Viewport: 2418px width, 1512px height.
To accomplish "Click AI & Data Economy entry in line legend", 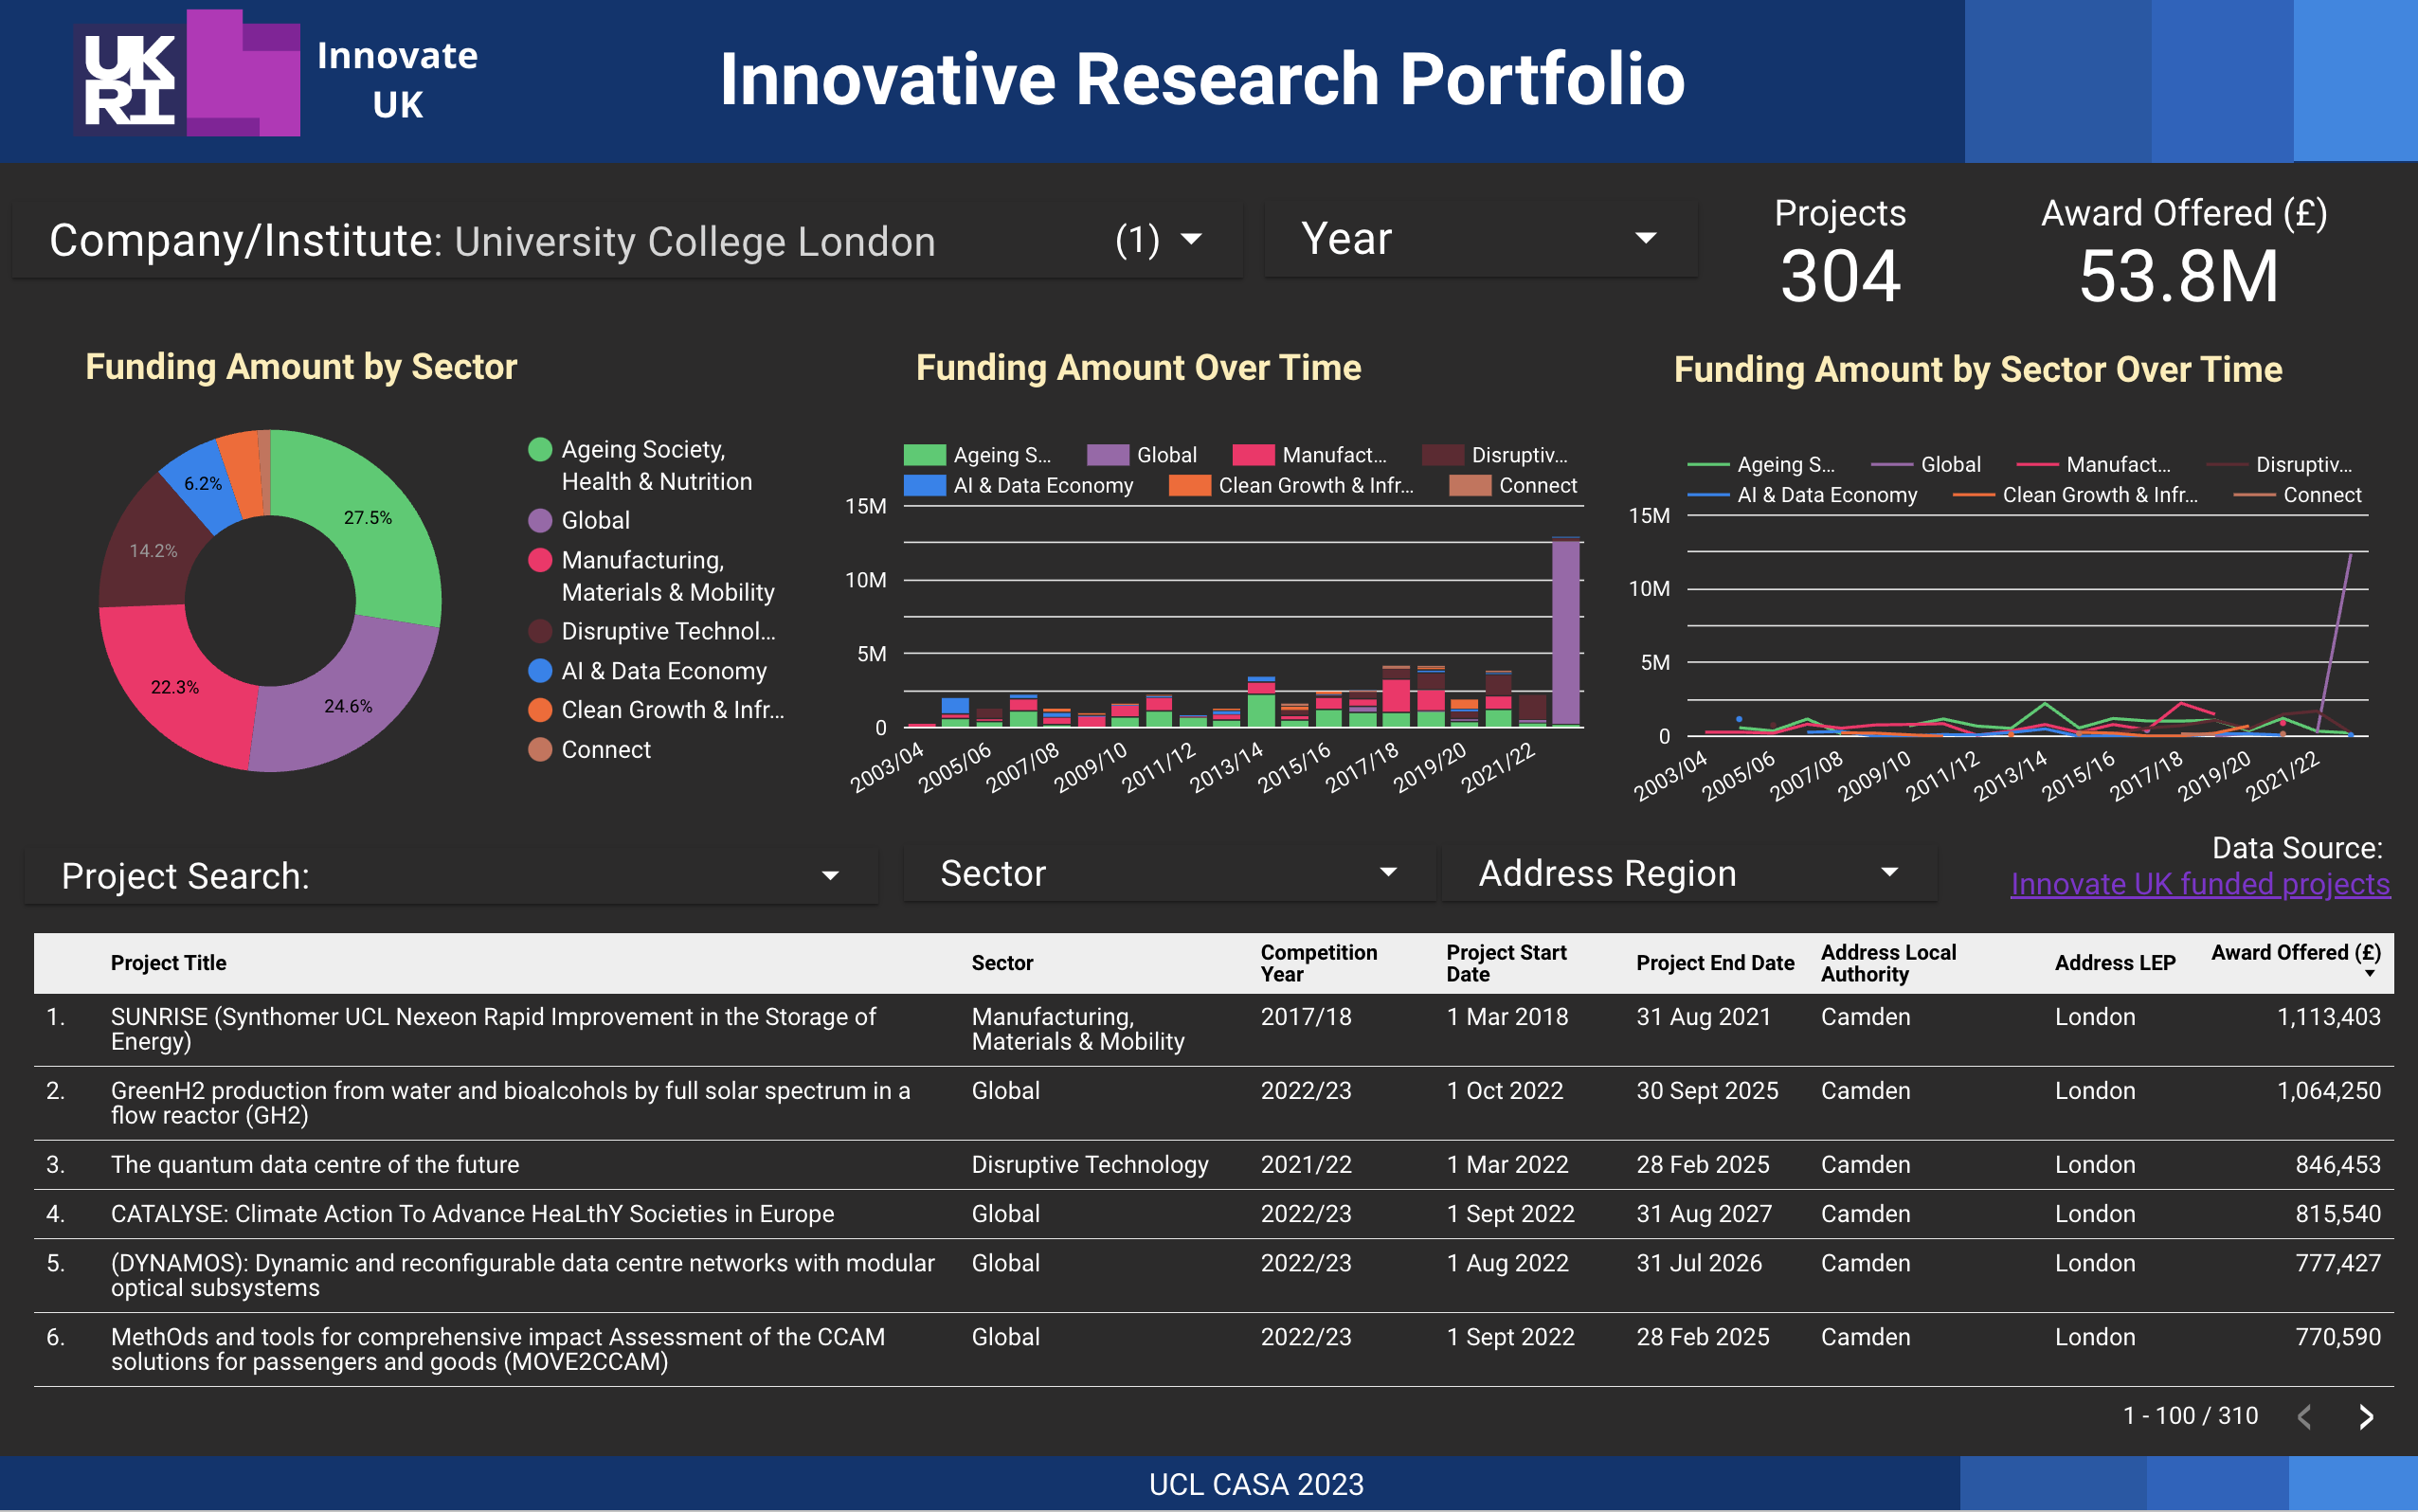I will [x=1802, y=494].
